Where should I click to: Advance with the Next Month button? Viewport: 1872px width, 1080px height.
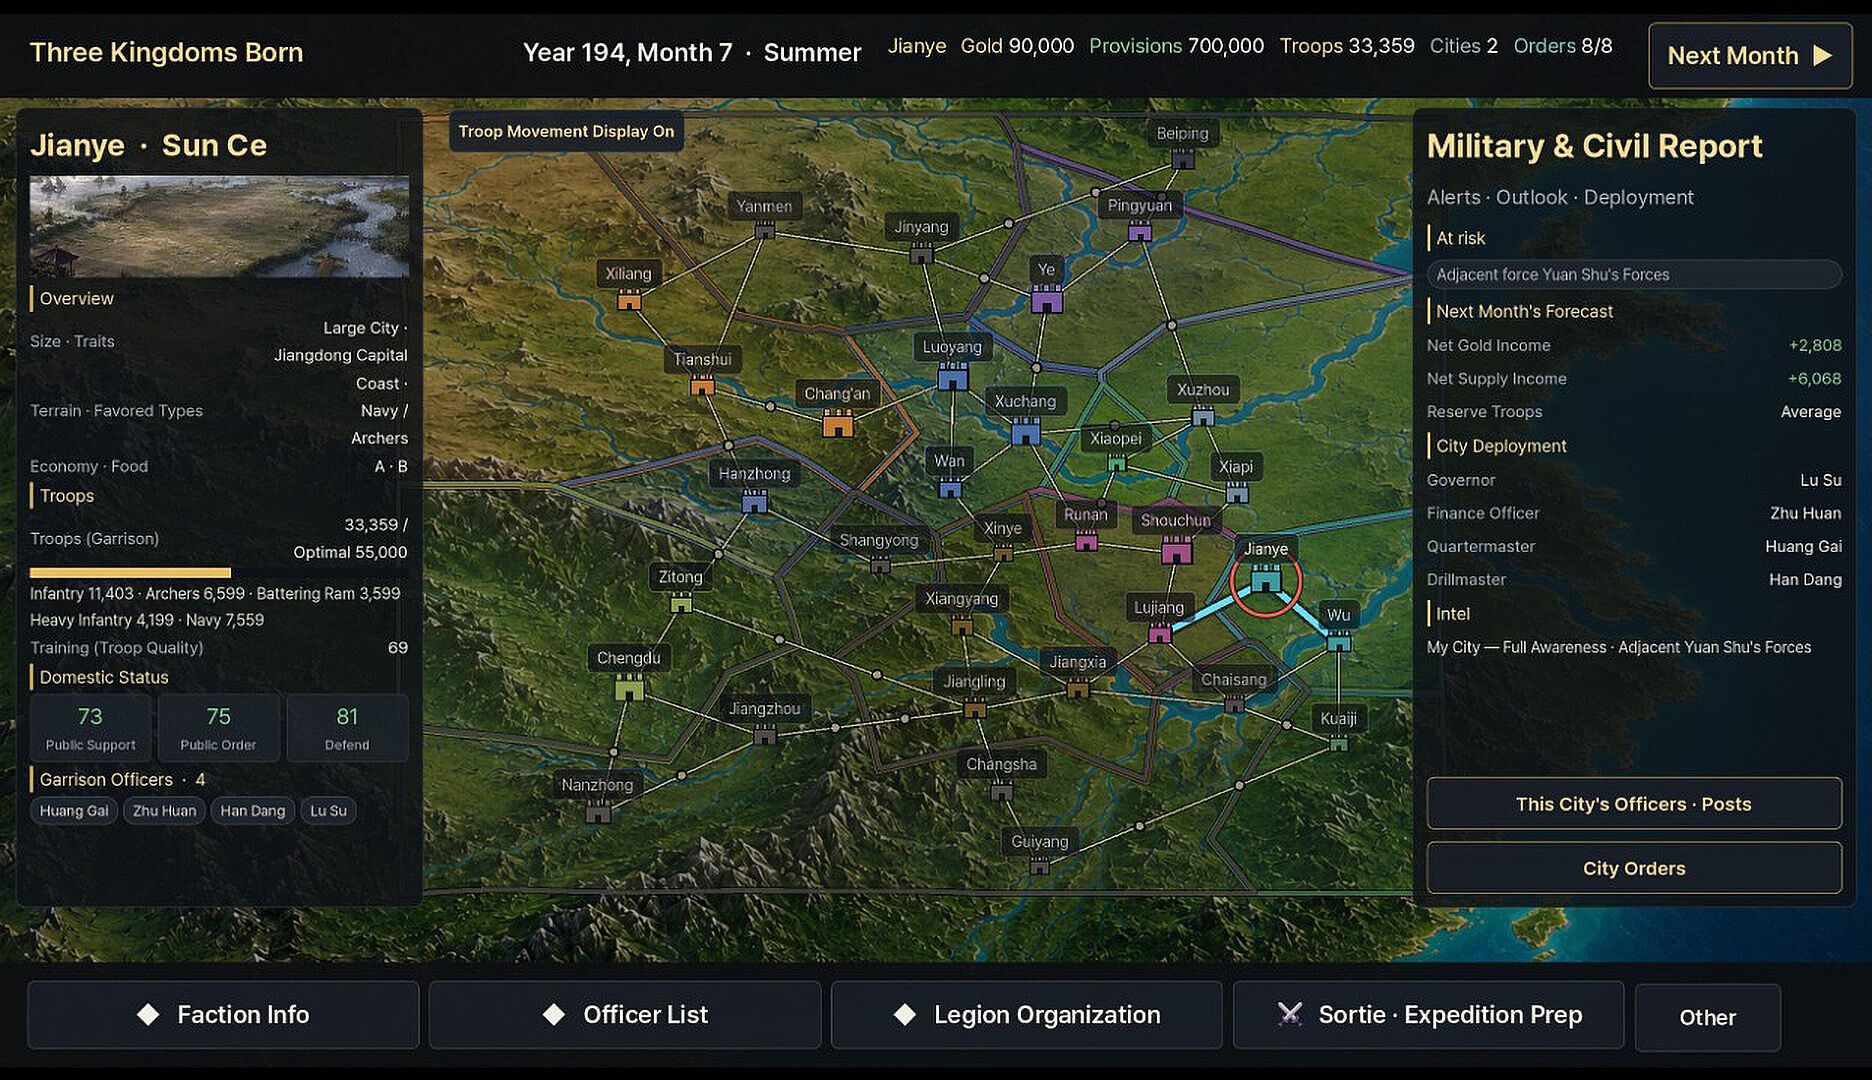(1750, 56)
